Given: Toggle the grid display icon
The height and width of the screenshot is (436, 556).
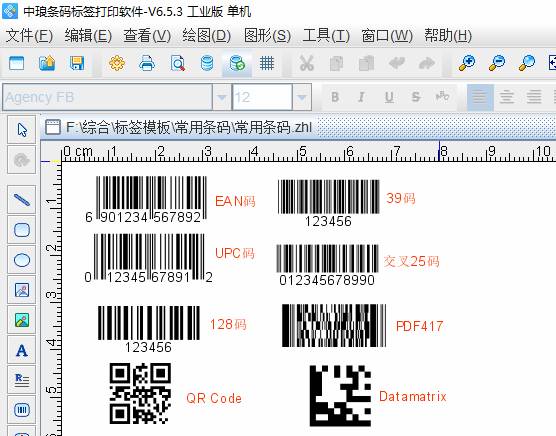Looking at the screenshot, I should 267,63.
